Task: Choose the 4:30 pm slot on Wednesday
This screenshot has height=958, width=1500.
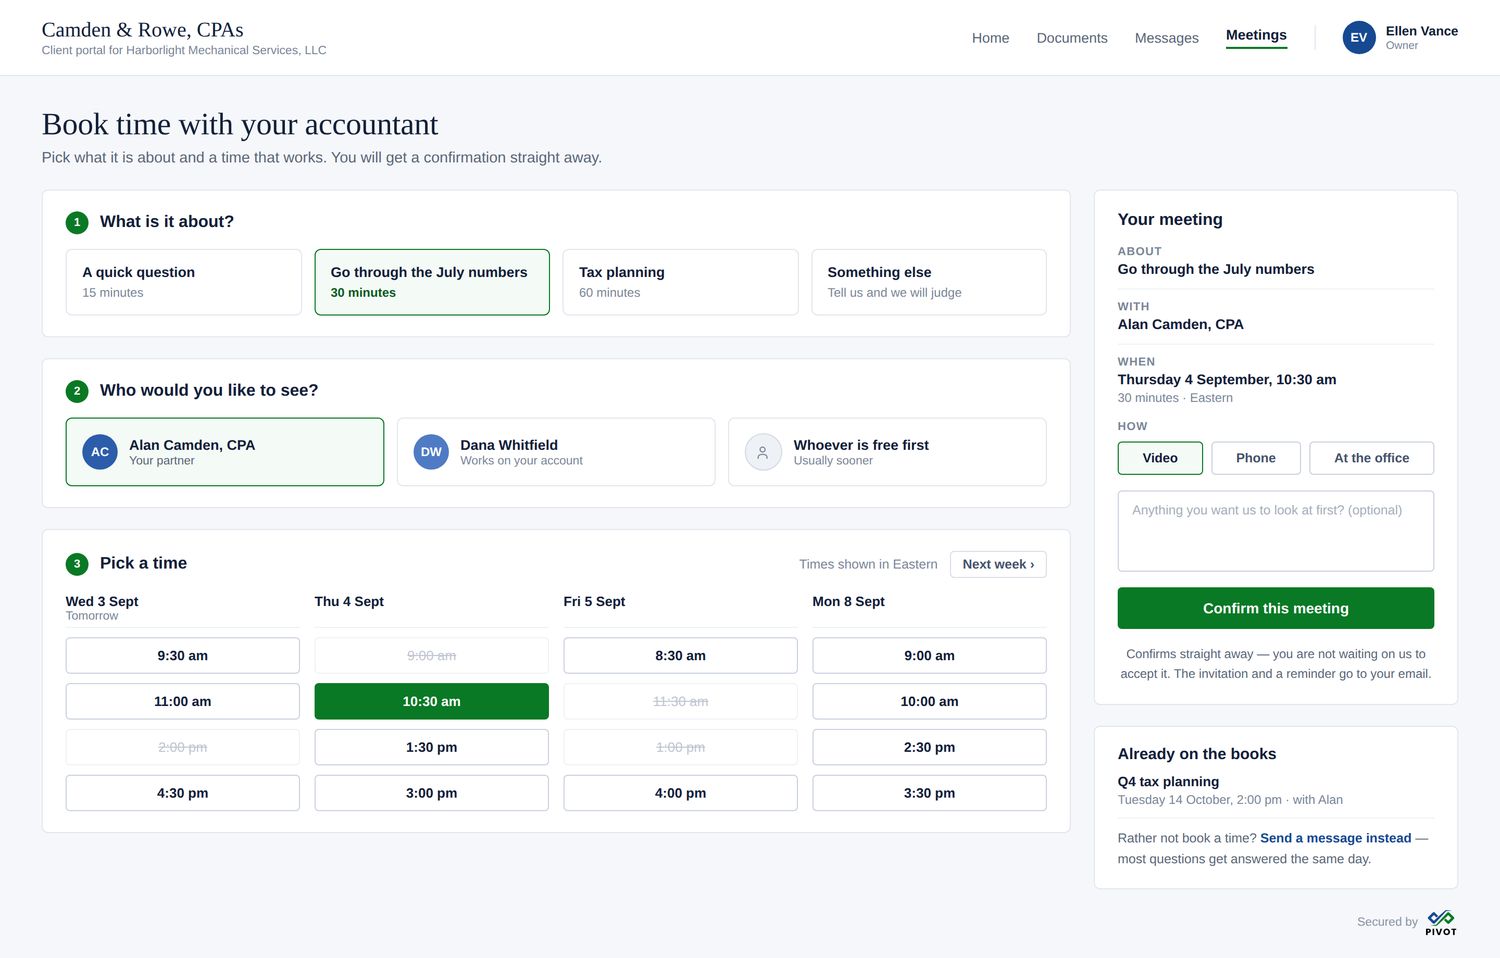Action: coord(183,793)
